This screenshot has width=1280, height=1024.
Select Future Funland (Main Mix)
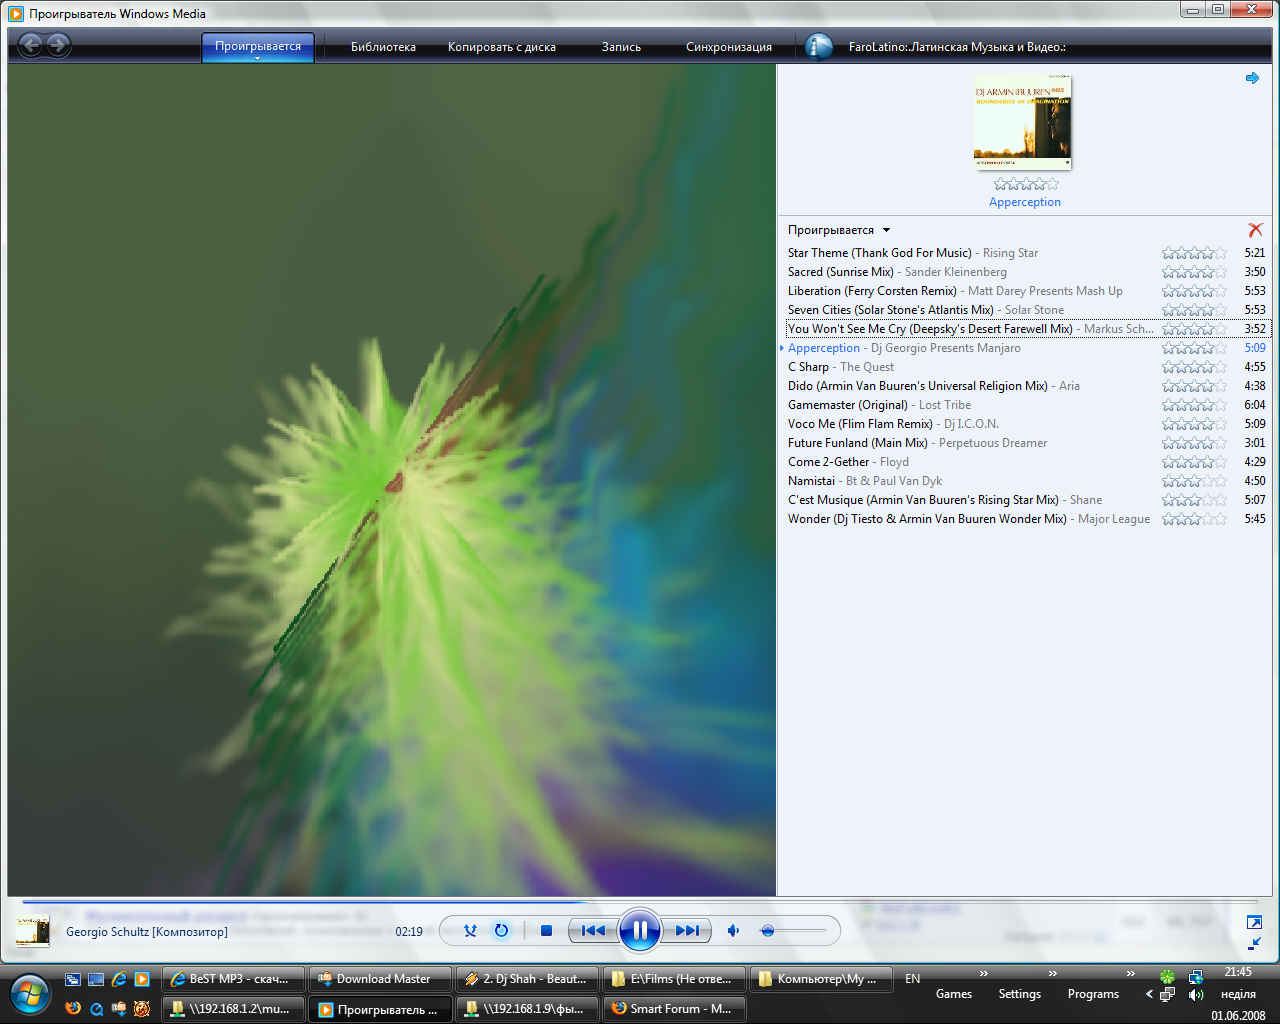click(1026, 443)
